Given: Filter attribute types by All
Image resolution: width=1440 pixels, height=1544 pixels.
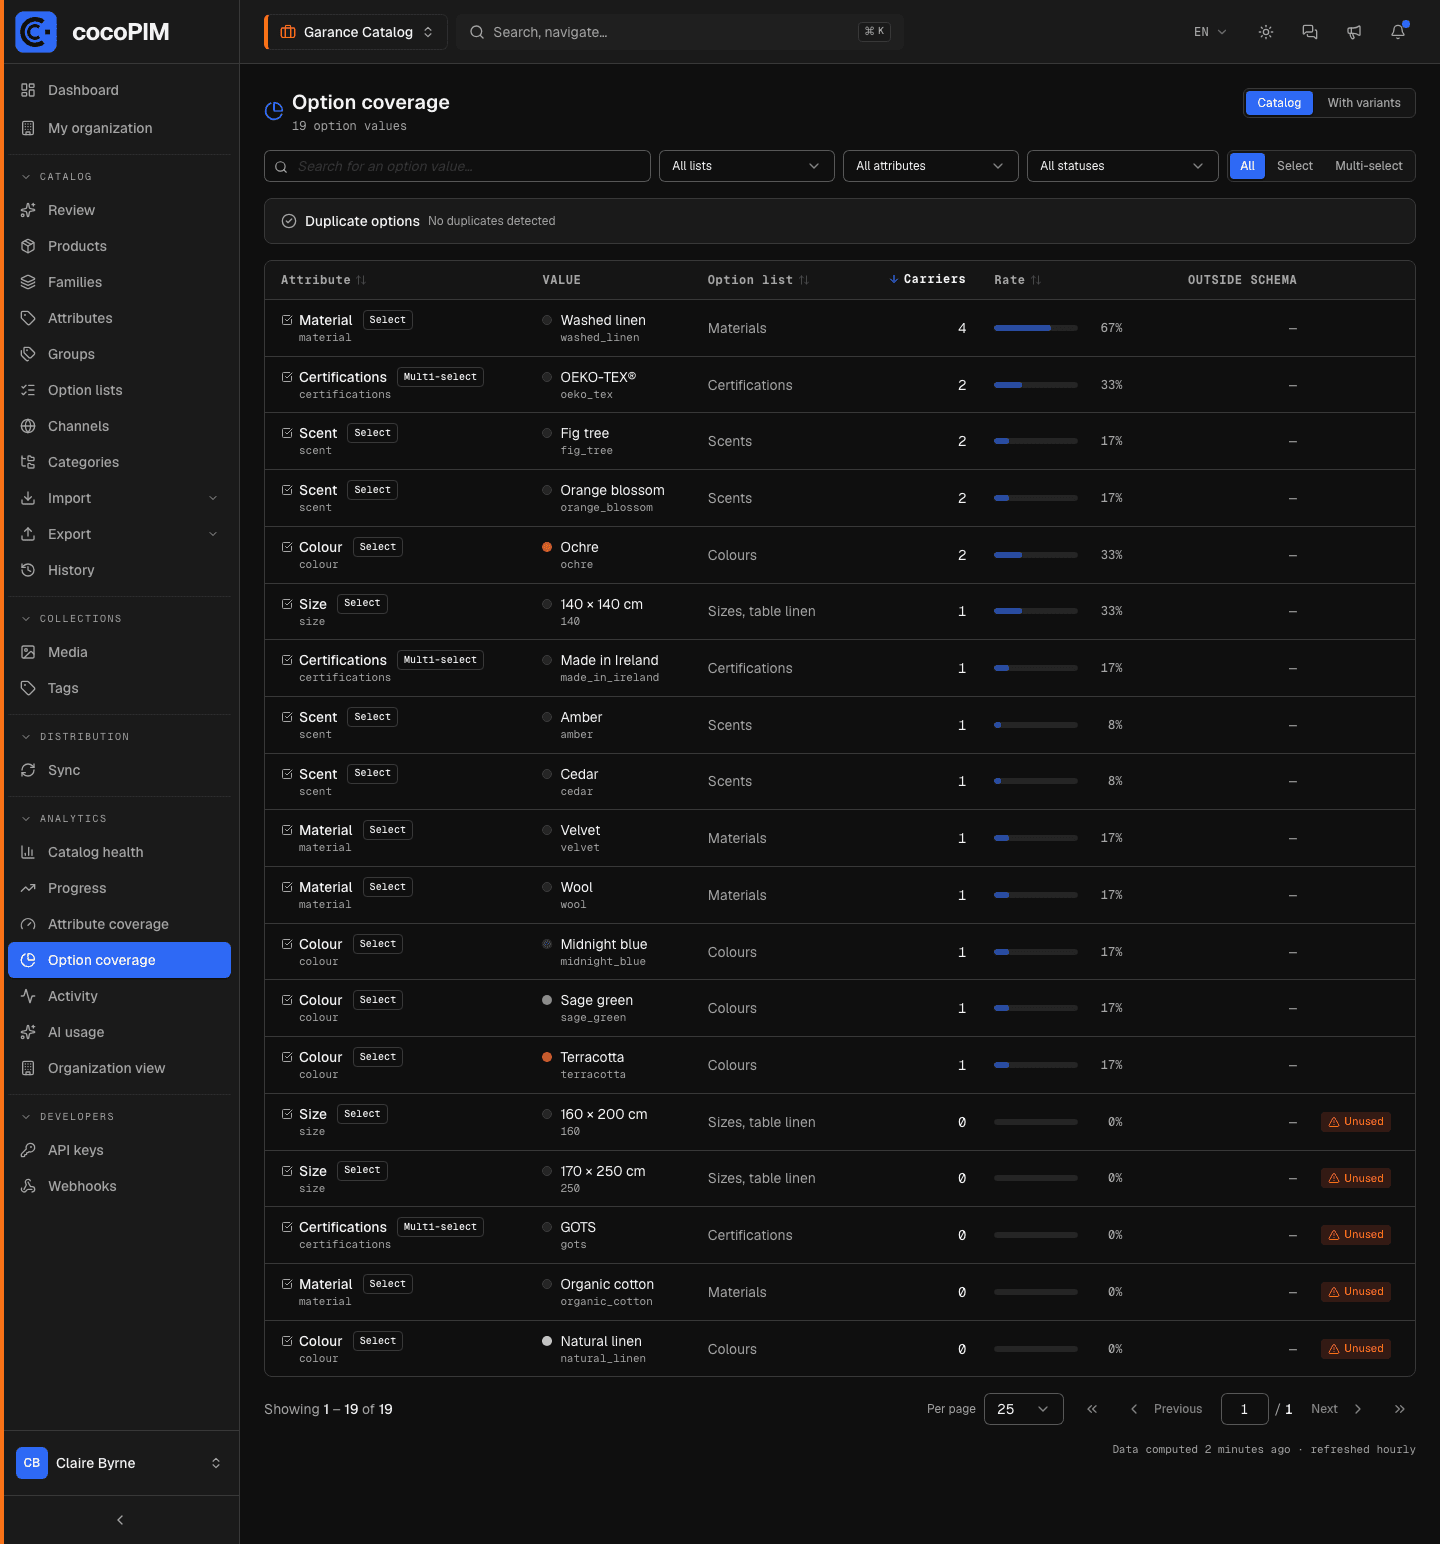Looking at the screenshot, I should click(x=1247, y=166).
